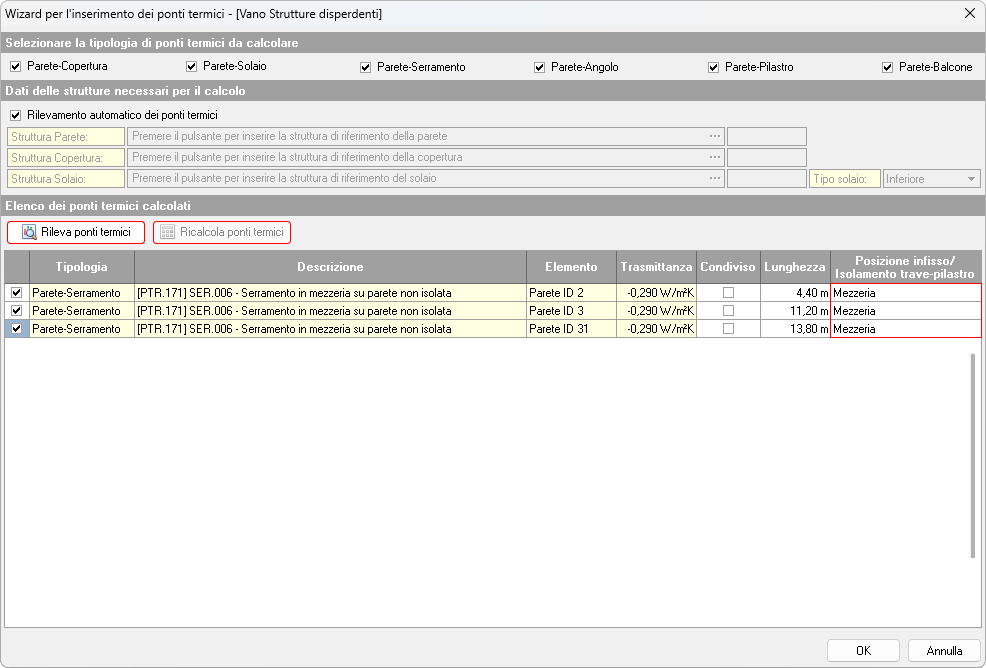Uncheck the Parete-Copertura checkbox
Screen dimensions: 986x668
(x=16, y=67)
